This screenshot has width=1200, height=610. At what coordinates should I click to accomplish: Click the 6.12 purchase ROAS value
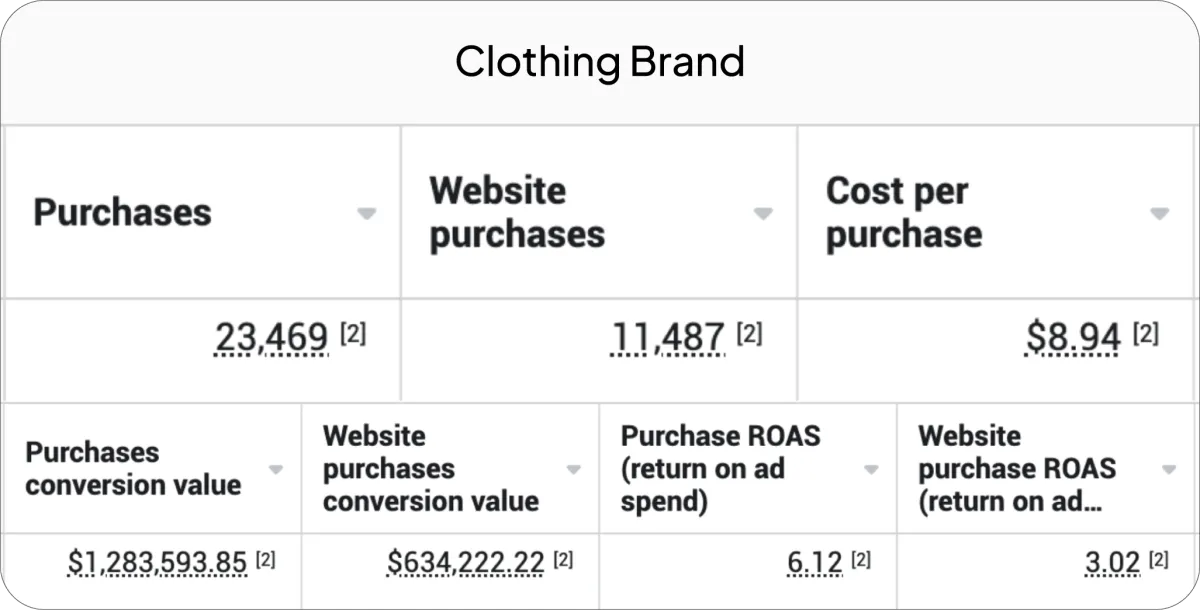coord(815,563)
